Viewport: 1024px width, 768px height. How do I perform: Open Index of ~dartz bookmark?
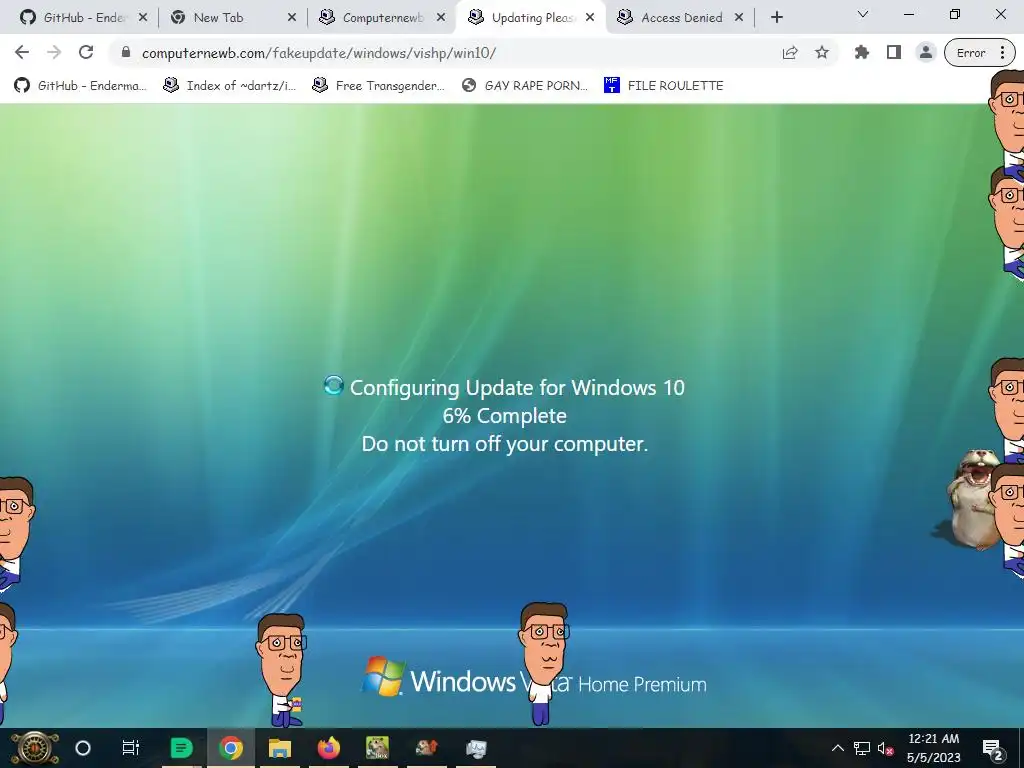click(229, 86)
